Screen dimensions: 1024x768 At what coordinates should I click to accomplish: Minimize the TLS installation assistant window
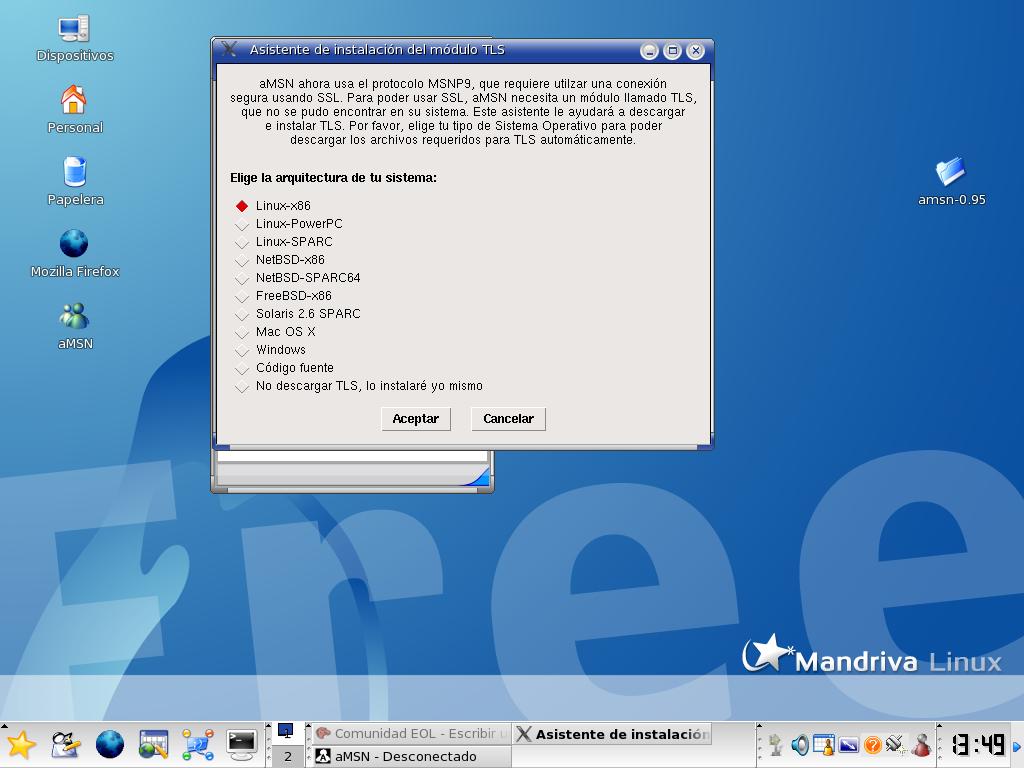[649, 51]
